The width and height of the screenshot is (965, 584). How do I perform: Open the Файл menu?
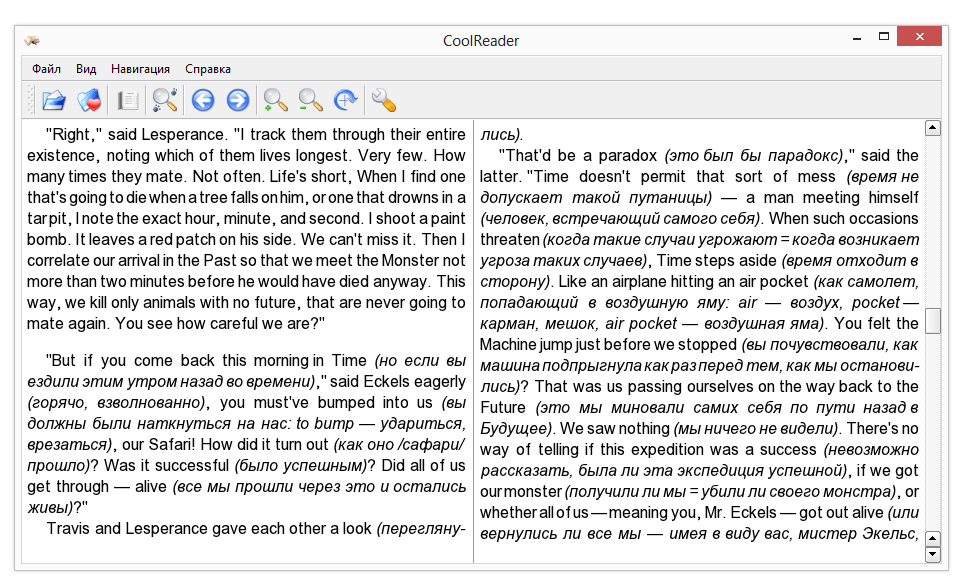tap(46, 69)
